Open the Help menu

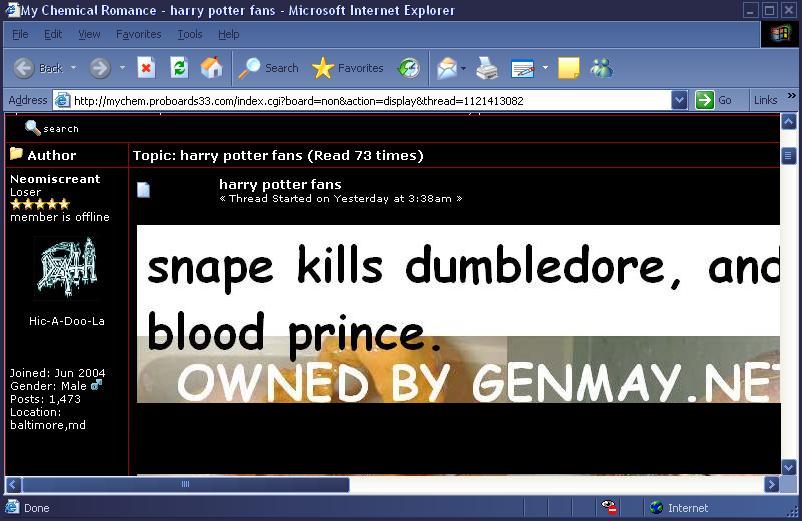(229, 34)
